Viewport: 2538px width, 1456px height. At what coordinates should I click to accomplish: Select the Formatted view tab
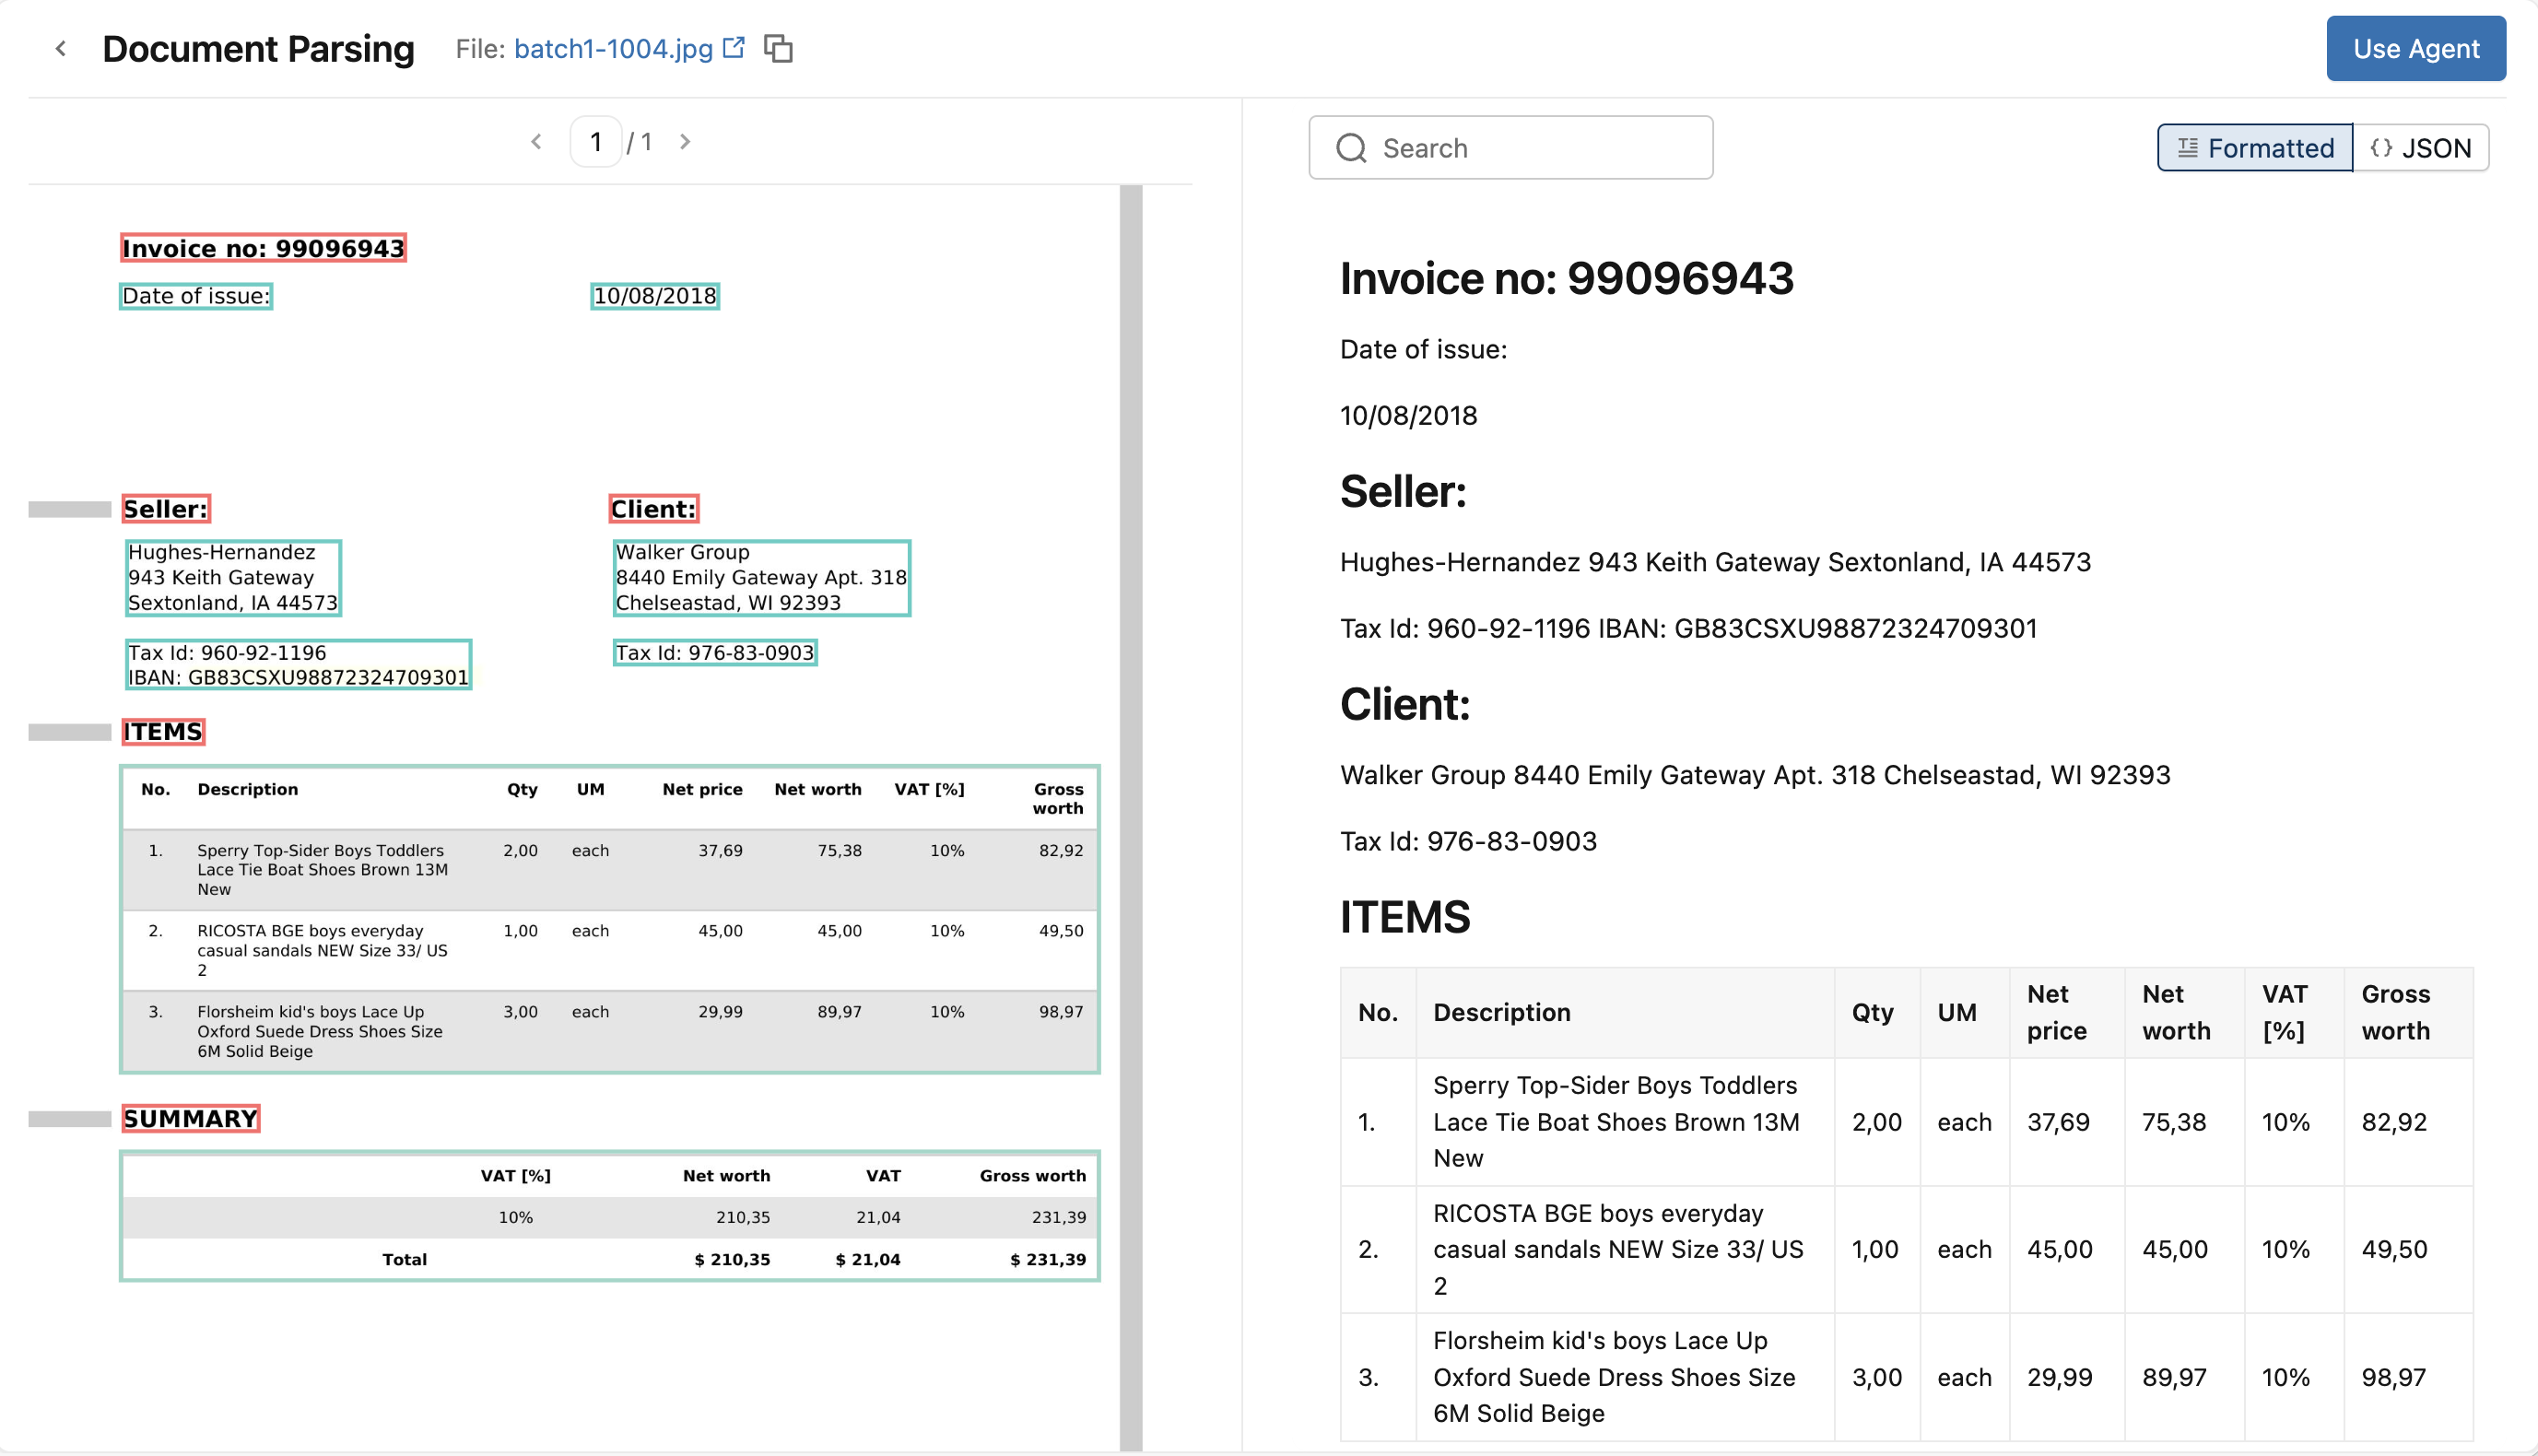pyautogui.click(x=2253, y=147)
